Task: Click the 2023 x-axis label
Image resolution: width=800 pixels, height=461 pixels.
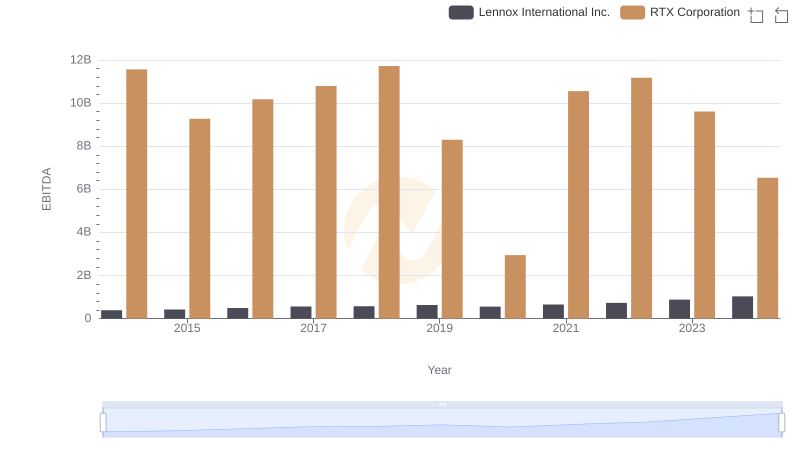Action: pos(692,328)
